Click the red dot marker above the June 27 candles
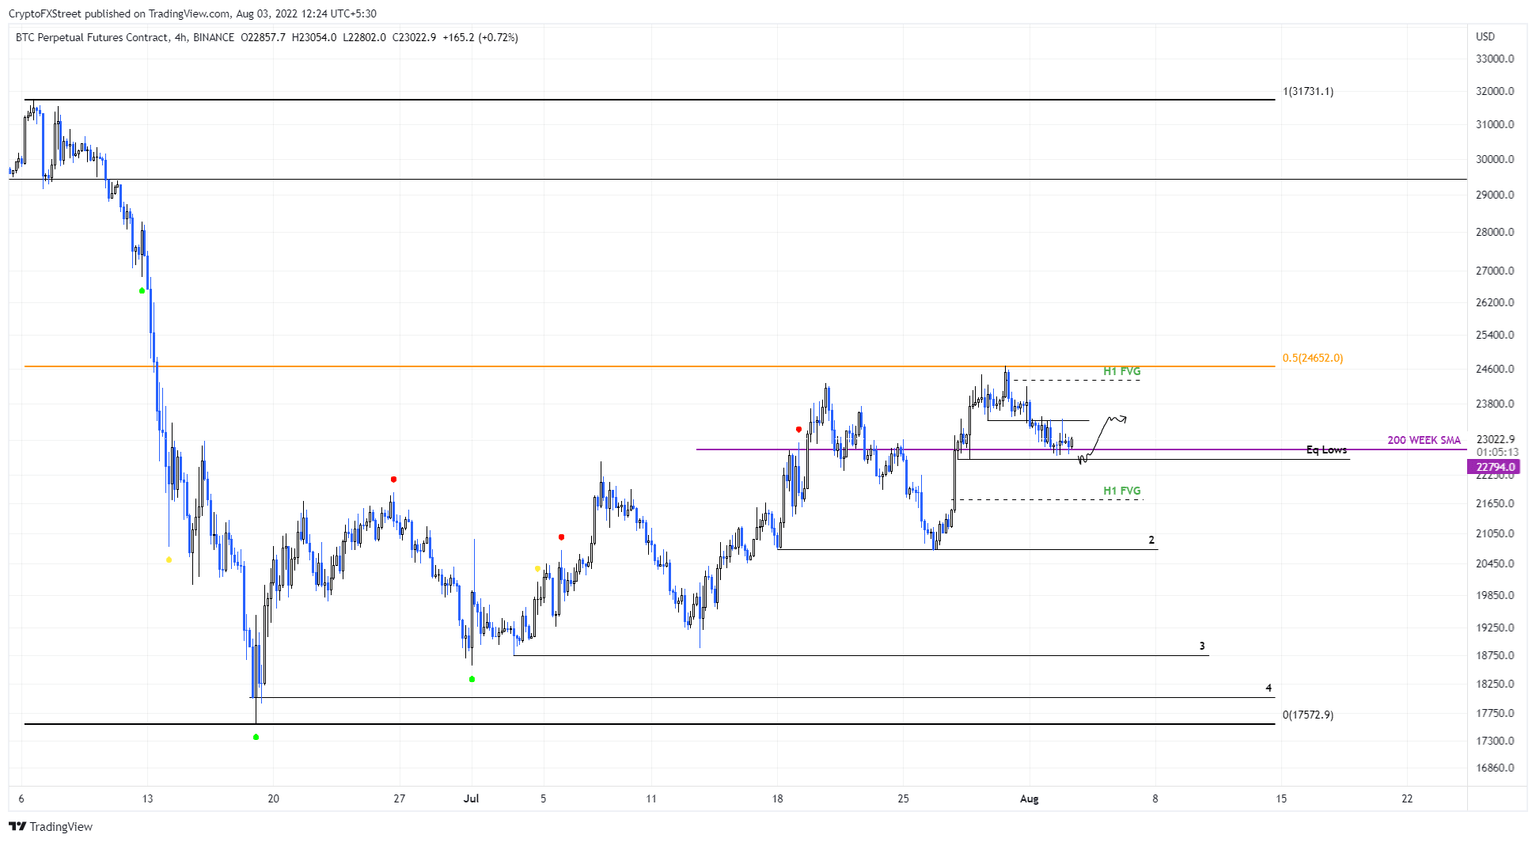This screenshot has width=1536, height=842. 393,478
